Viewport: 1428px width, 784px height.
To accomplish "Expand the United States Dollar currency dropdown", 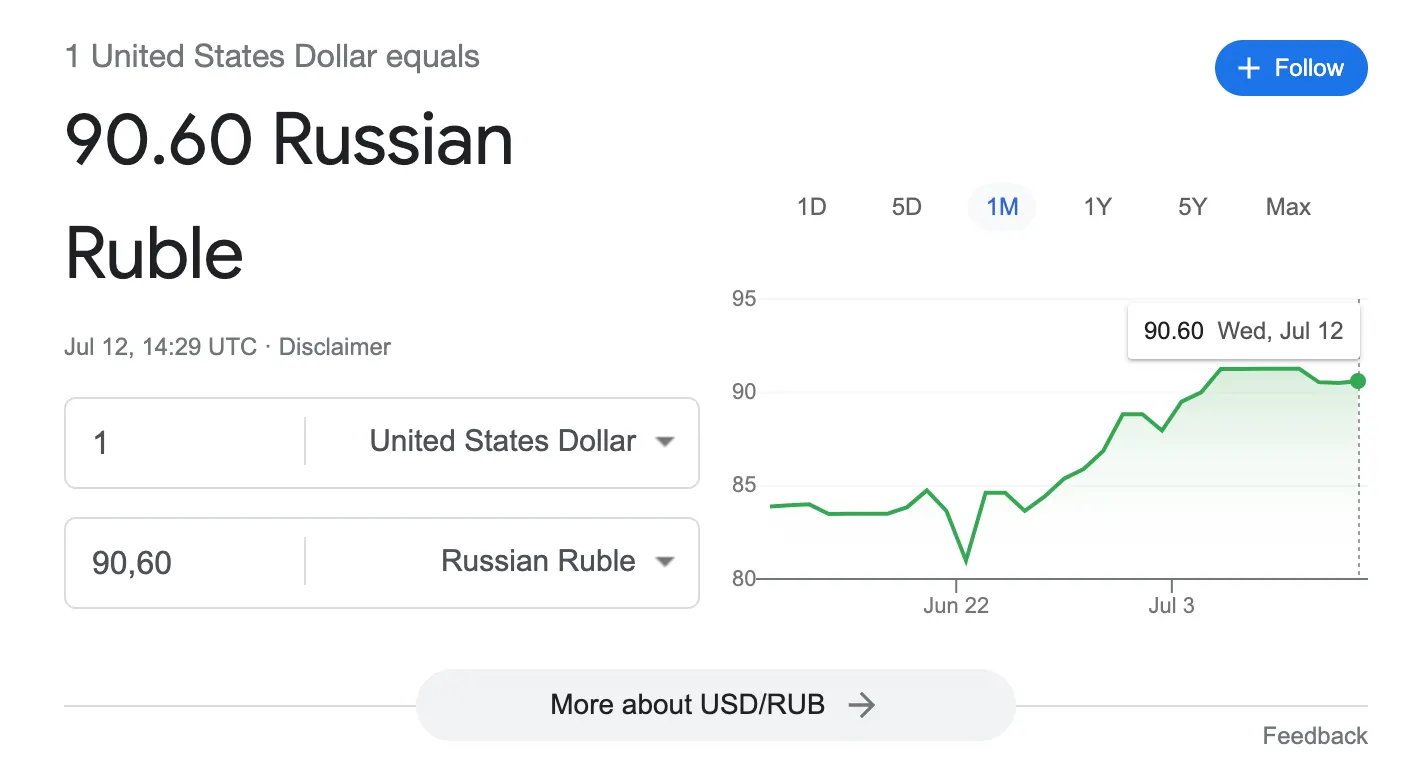I will pos(665,442).
